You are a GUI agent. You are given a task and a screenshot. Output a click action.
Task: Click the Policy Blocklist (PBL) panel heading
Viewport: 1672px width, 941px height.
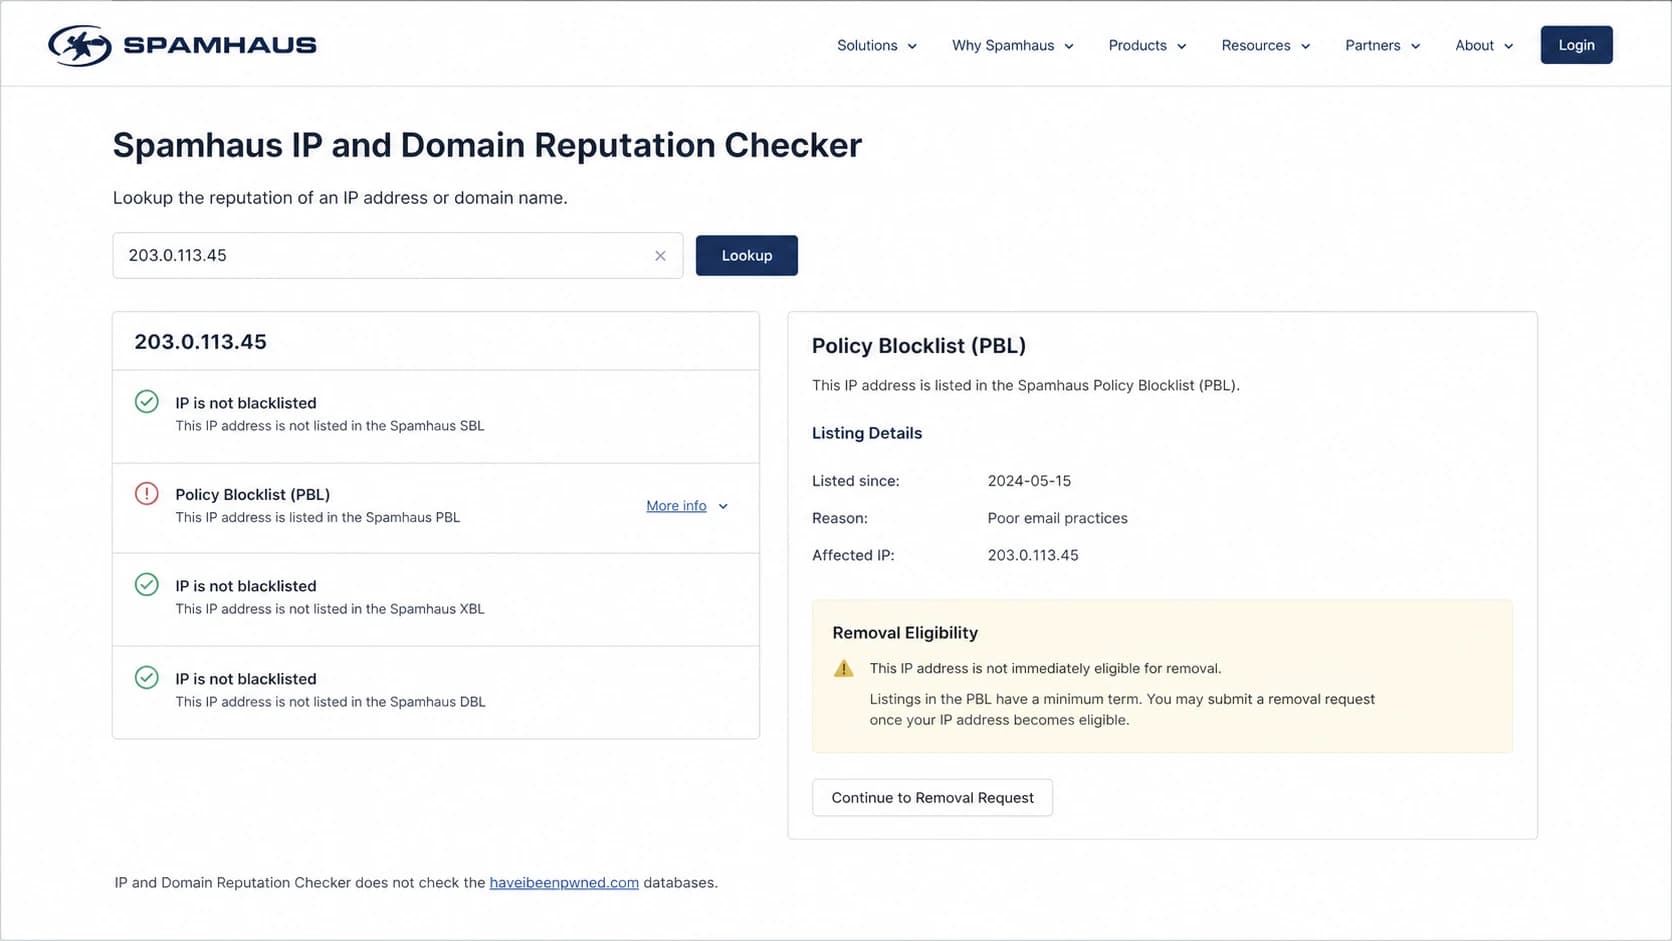click(919, 346)
